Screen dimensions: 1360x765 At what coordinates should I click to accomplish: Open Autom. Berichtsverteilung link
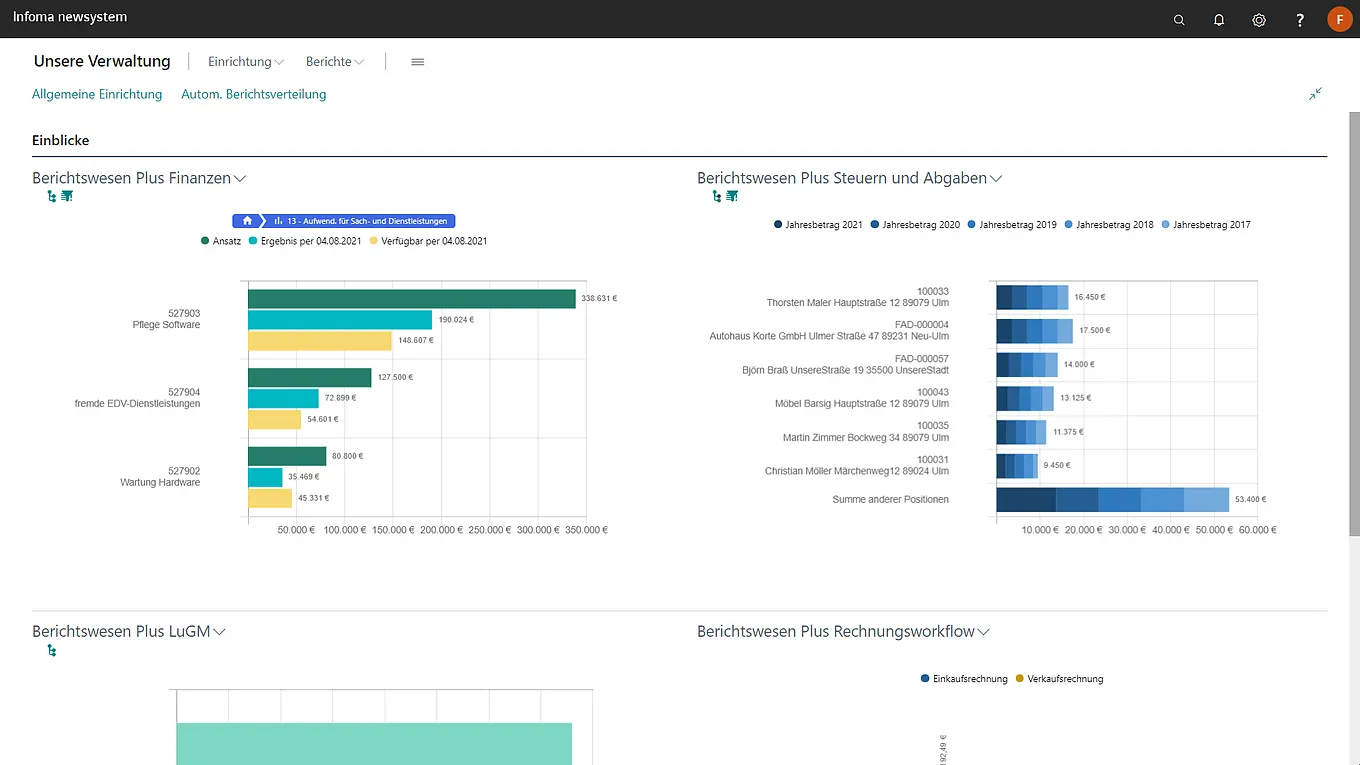(x=253, y=94)
